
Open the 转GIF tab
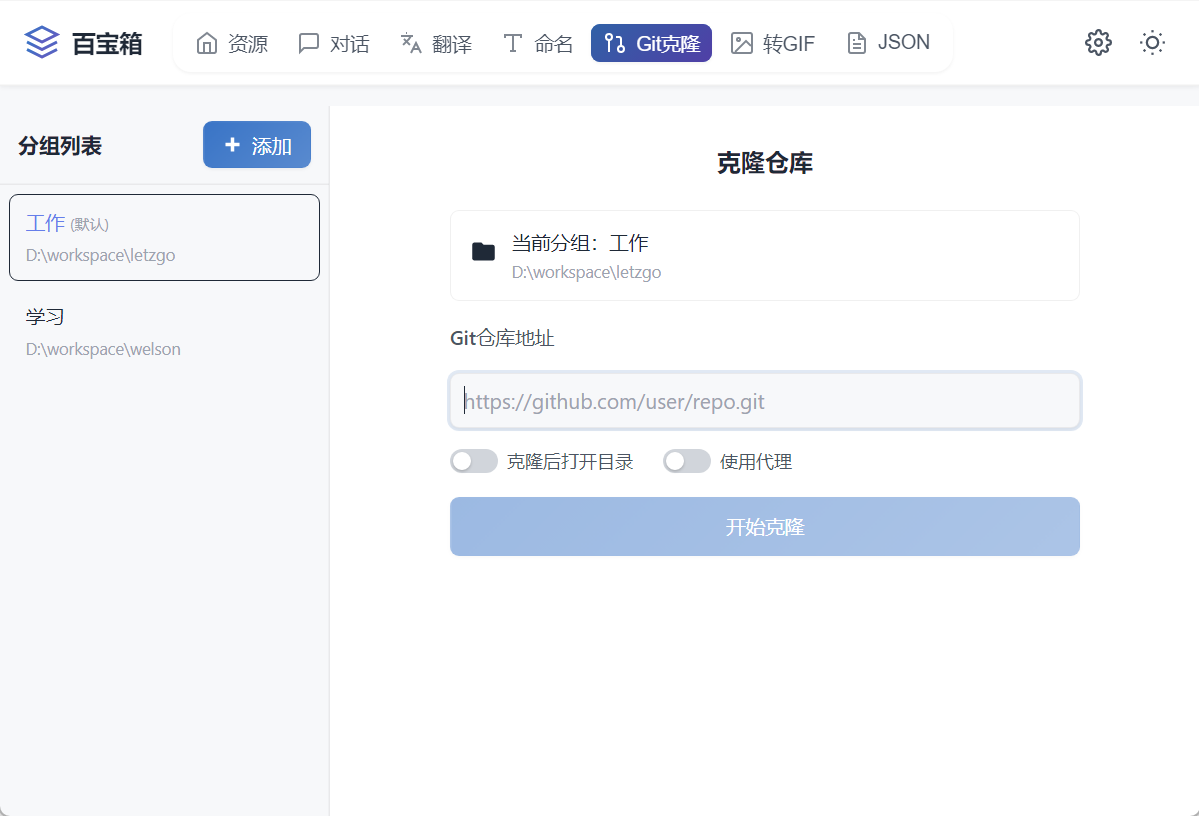tap(773, 43)
